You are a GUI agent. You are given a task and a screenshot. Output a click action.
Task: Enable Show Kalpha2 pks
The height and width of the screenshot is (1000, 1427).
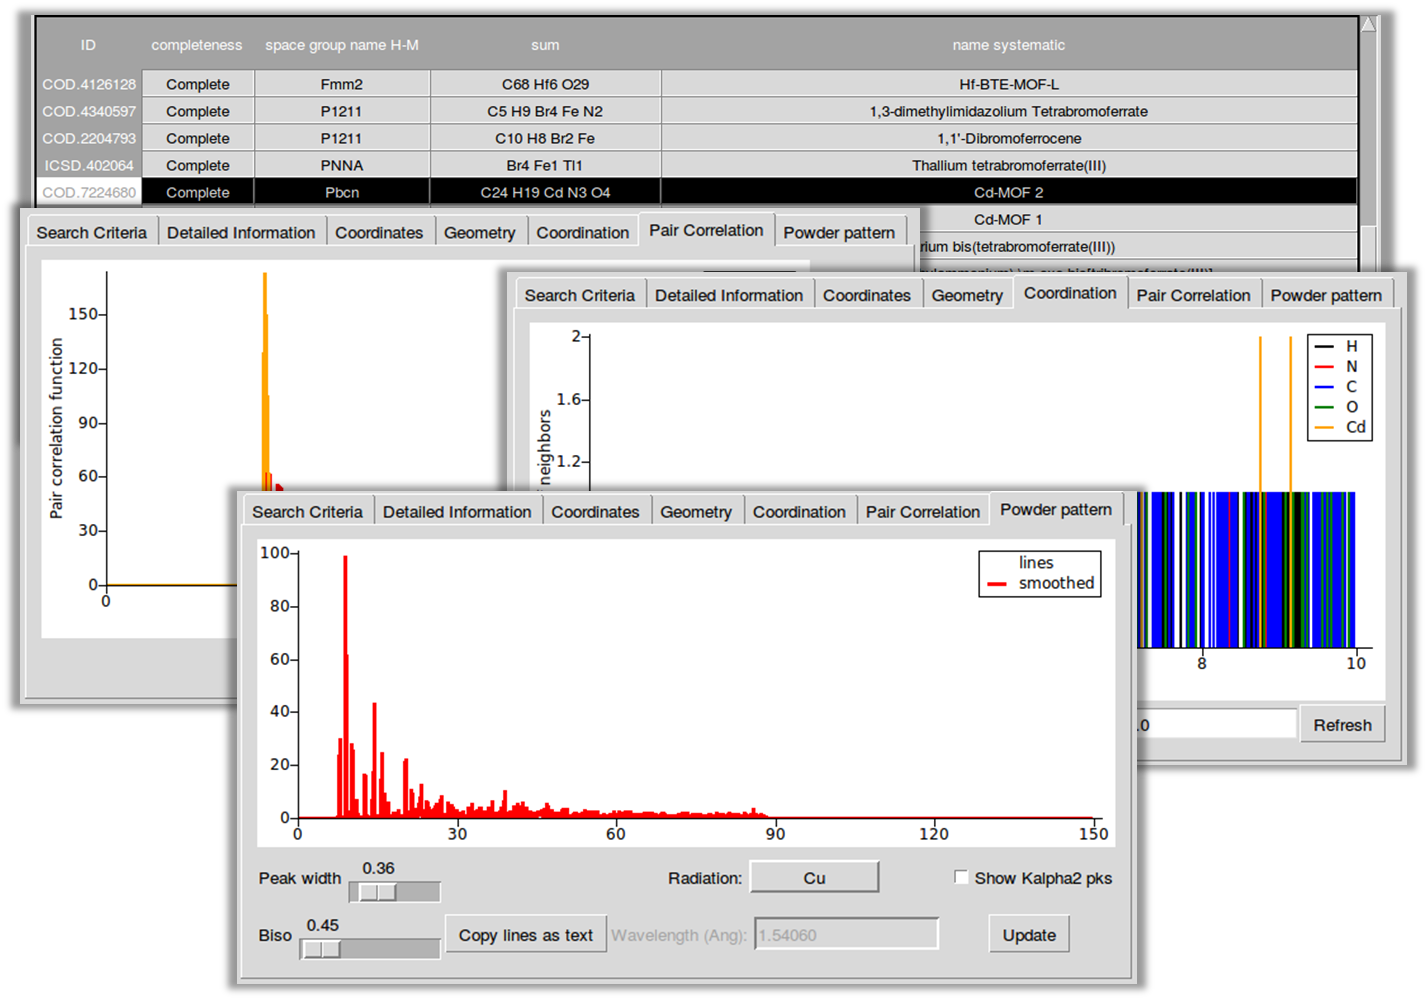[961, 877]
